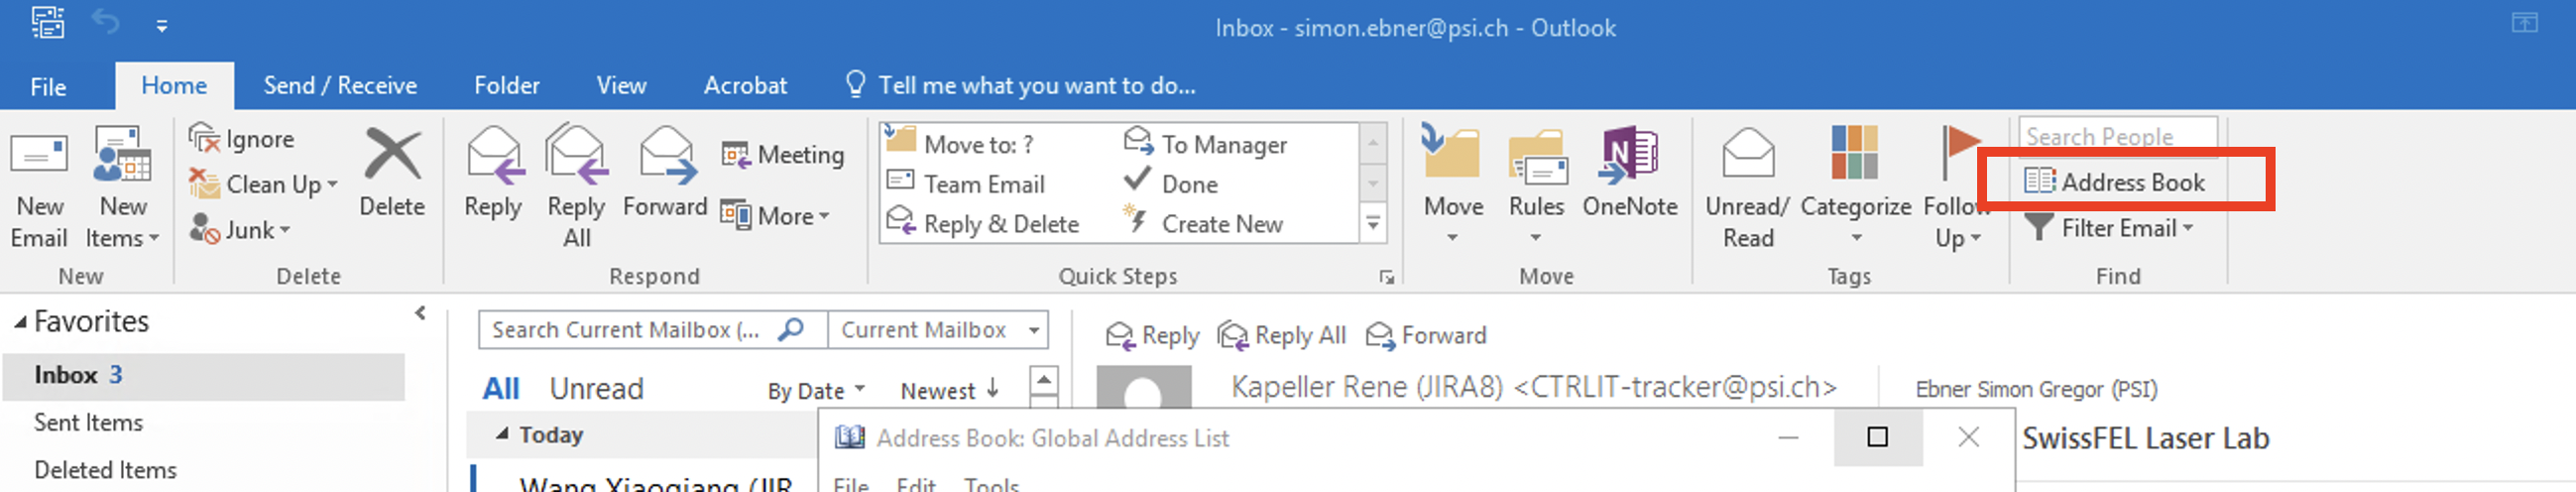Click Reply All in the reading pane

click(1282, 336)
